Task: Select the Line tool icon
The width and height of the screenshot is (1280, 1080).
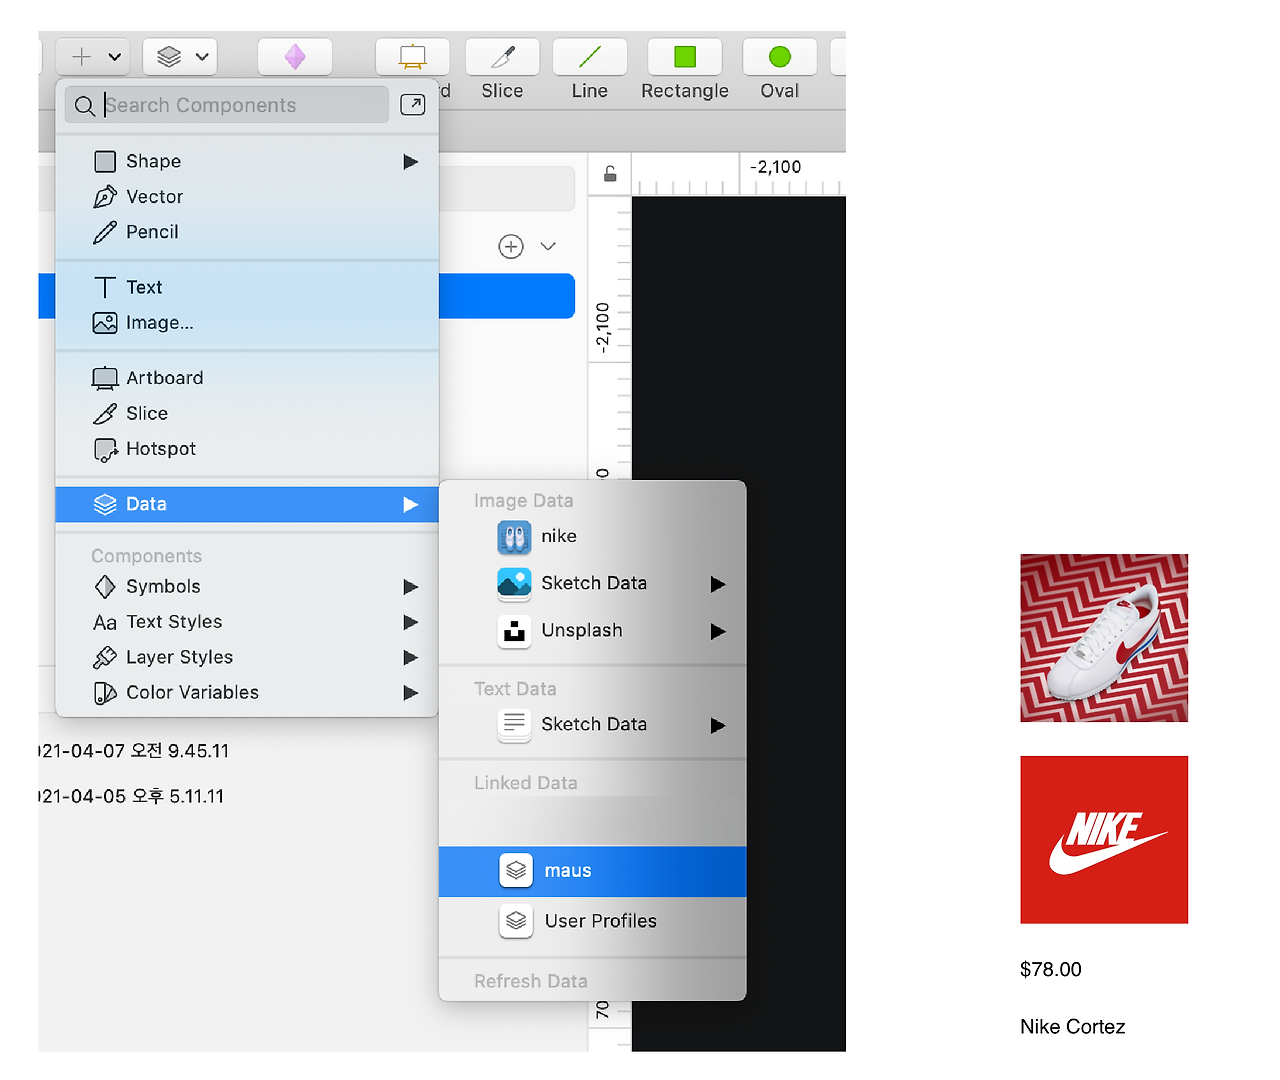Action: point(590,57)
